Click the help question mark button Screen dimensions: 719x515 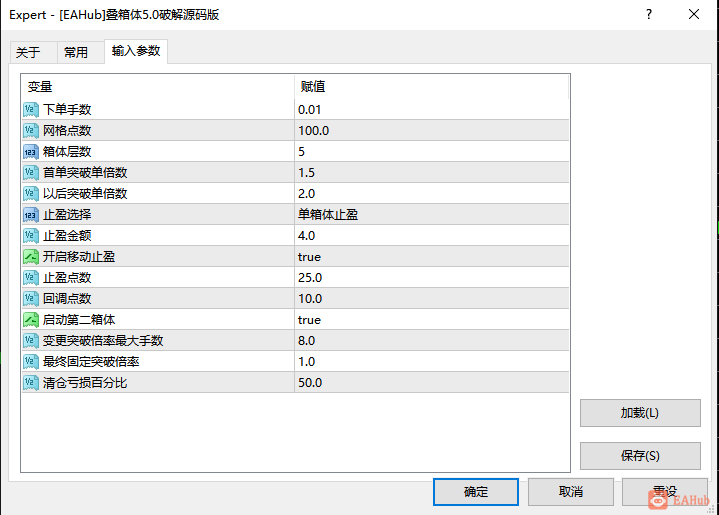point(649,15)
